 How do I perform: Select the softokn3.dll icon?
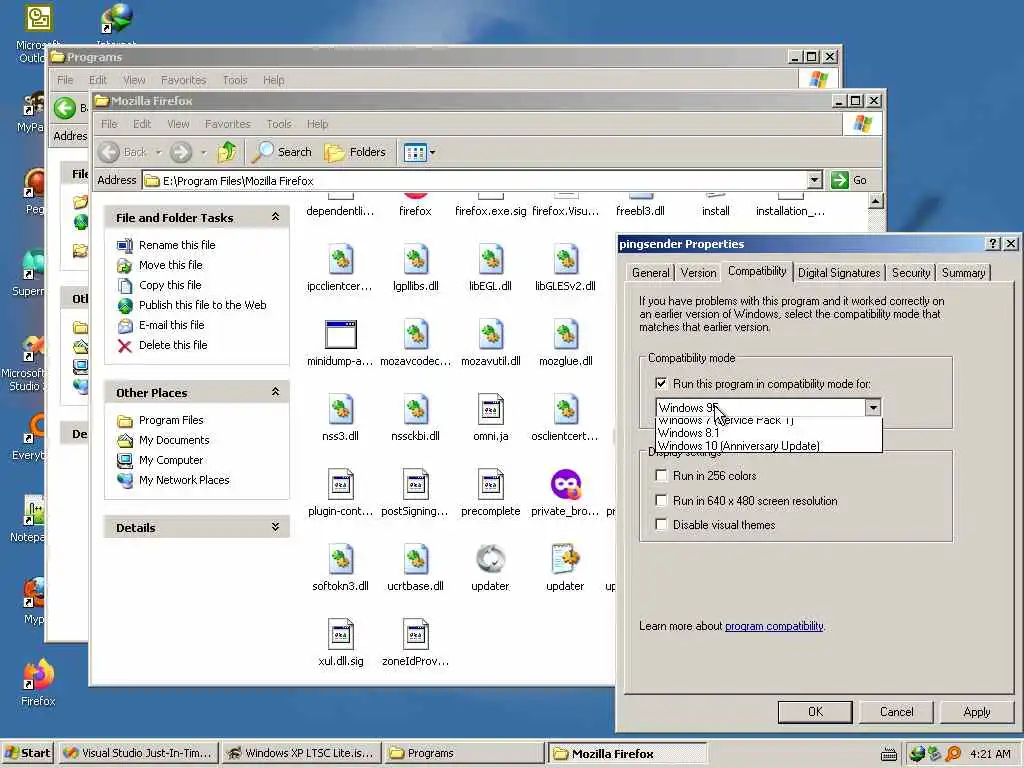(x=340, y=560)
